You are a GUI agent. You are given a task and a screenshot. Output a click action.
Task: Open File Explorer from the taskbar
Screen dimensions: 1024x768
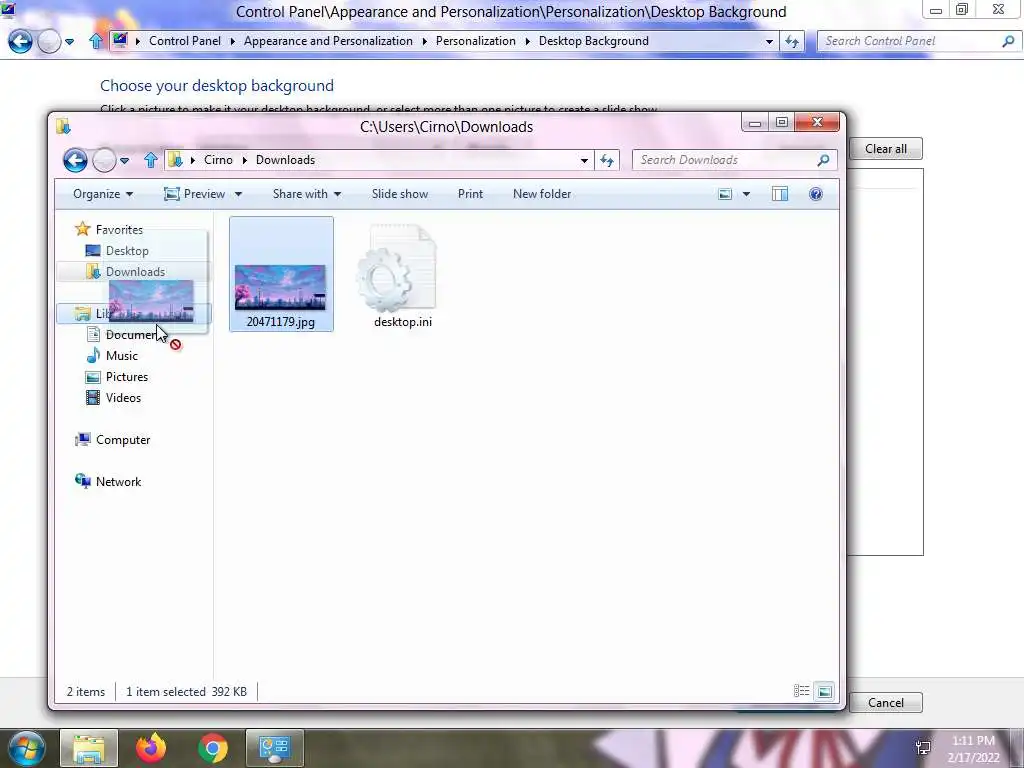pos(89,748)
